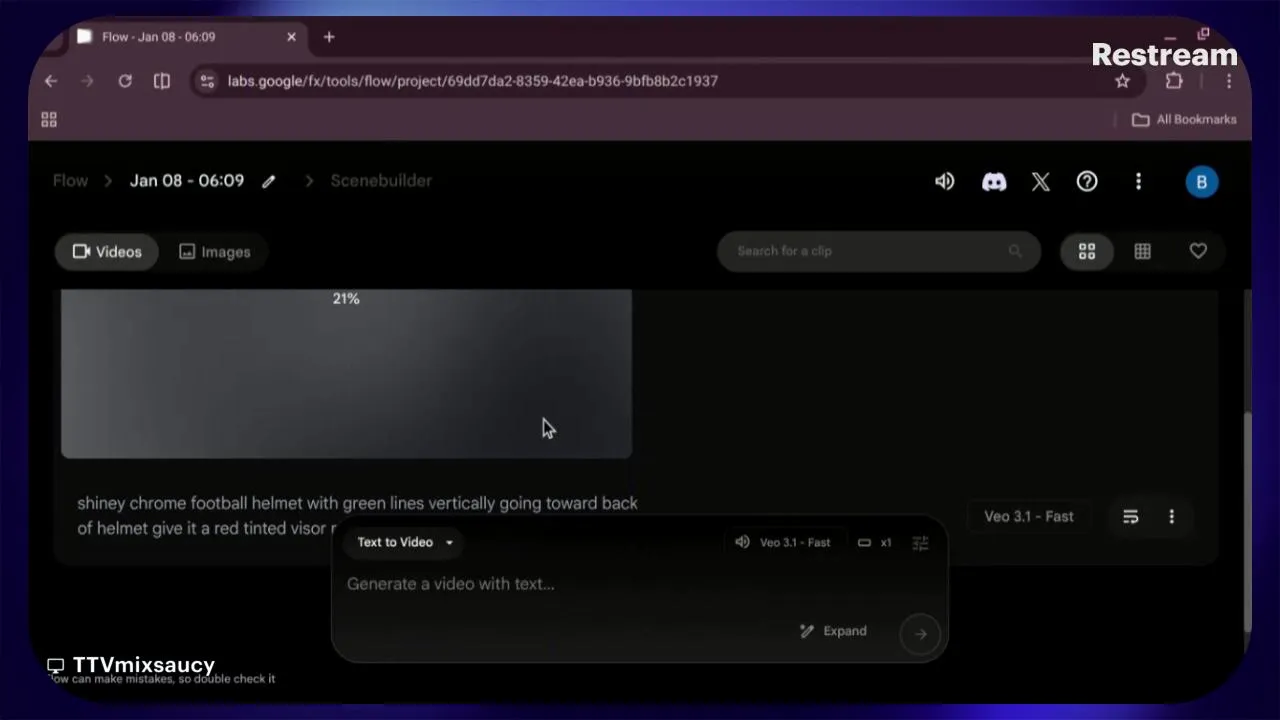Image resolution: width=1280 pixels, height=720 pixels.
Task: Click the reuse prompt icon beside clip
Action: coord(1131,517)
